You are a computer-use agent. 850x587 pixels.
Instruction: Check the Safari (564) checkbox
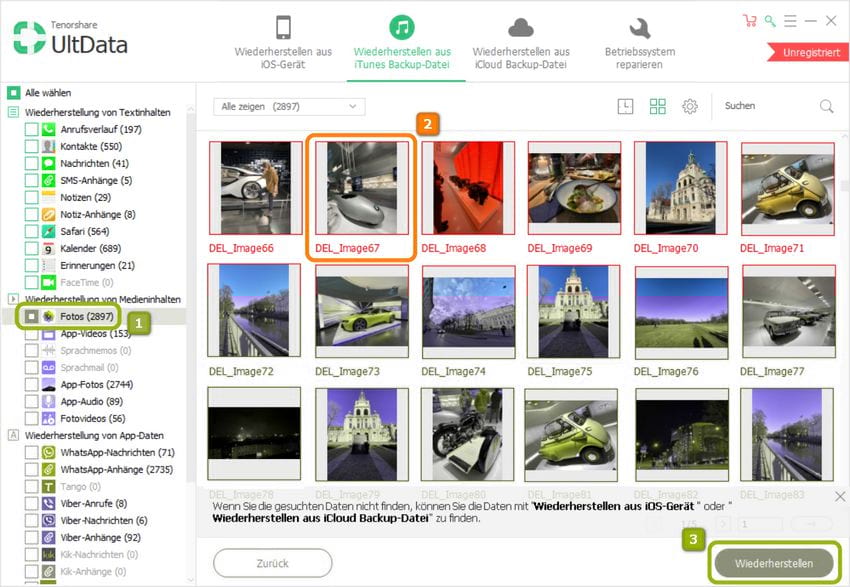click(31, 231)
